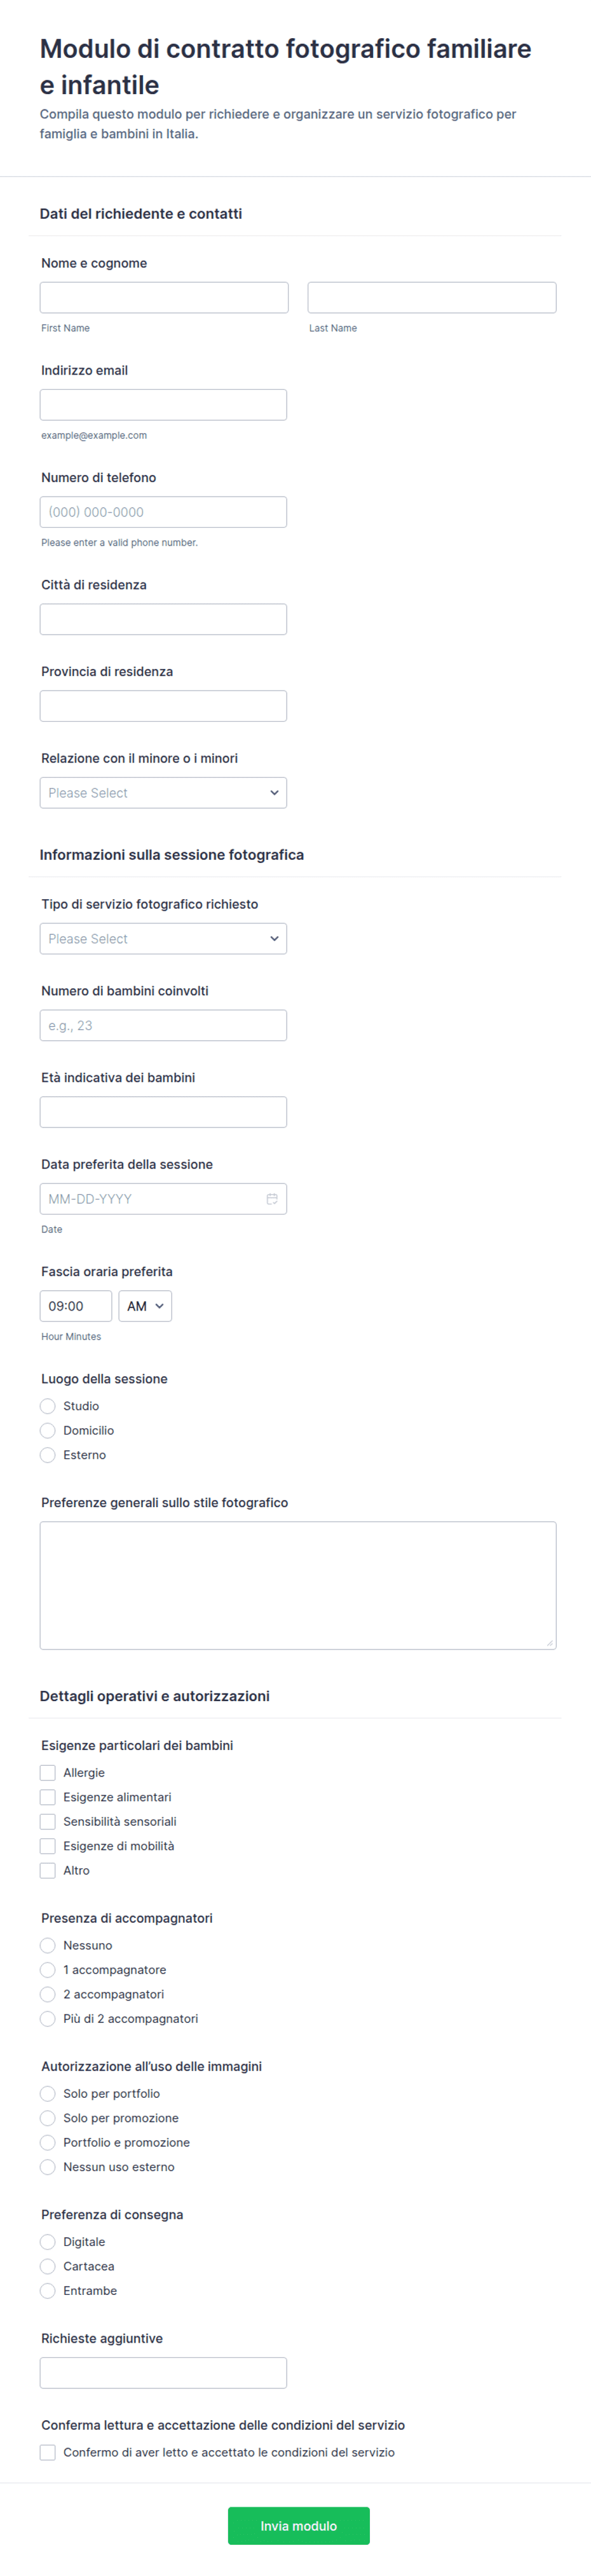Click the Invia modulo button
This screenshot has height=2576, width=591.
[x=298, y=2525]
